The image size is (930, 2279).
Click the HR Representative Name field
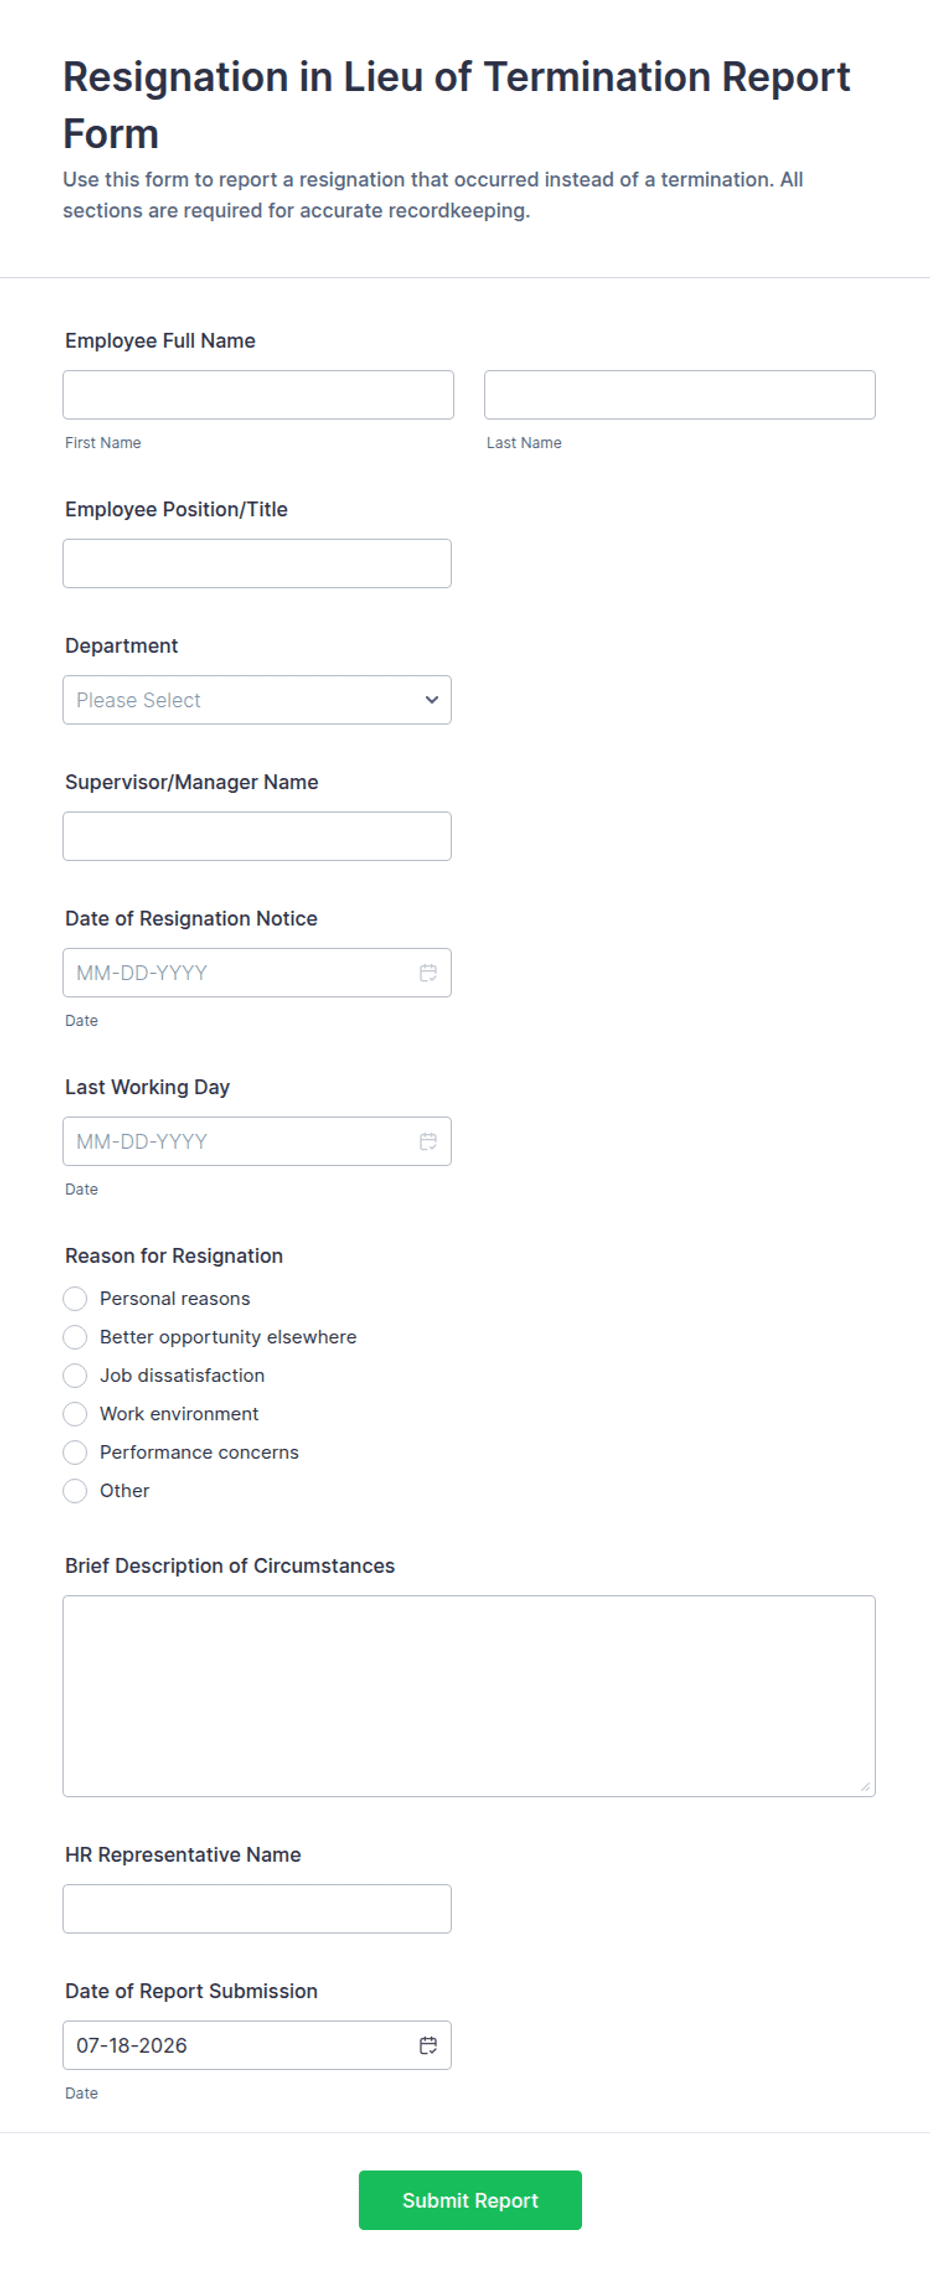(257, 1909)
